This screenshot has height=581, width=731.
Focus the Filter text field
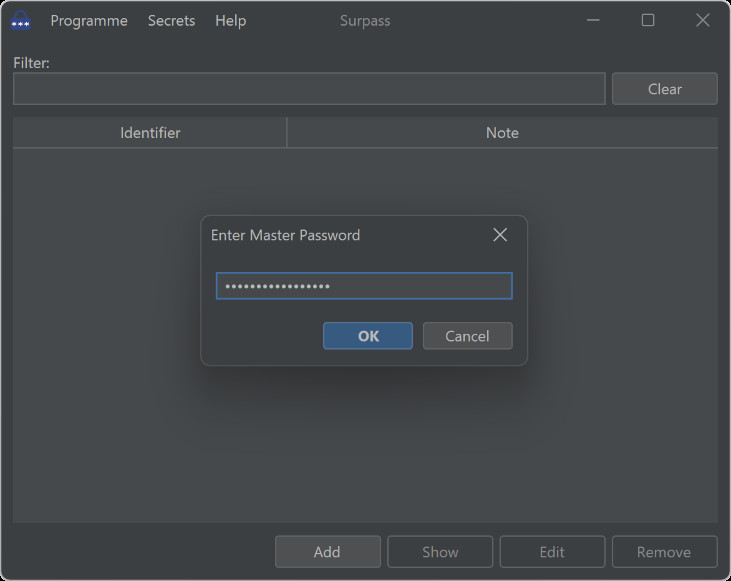309,89
